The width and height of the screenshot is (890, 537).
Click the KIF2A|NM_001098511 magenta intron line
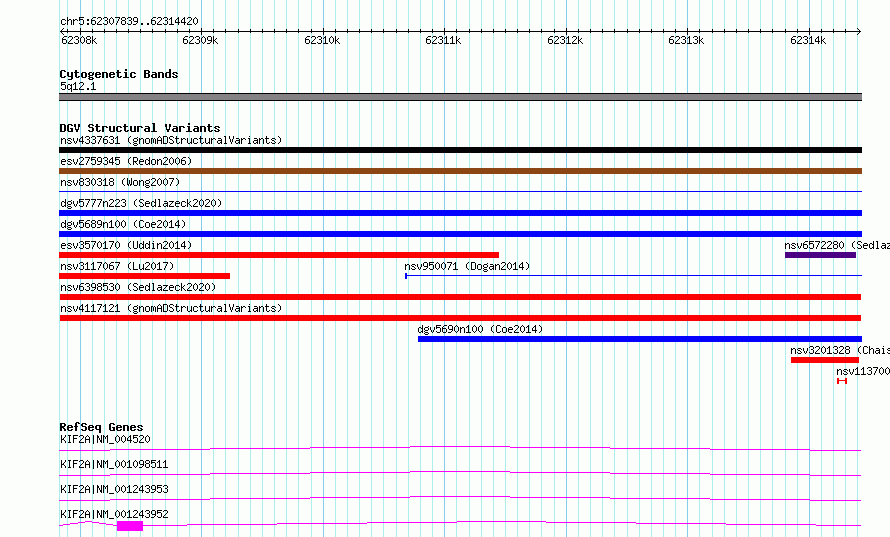click(x=460, y=473)
